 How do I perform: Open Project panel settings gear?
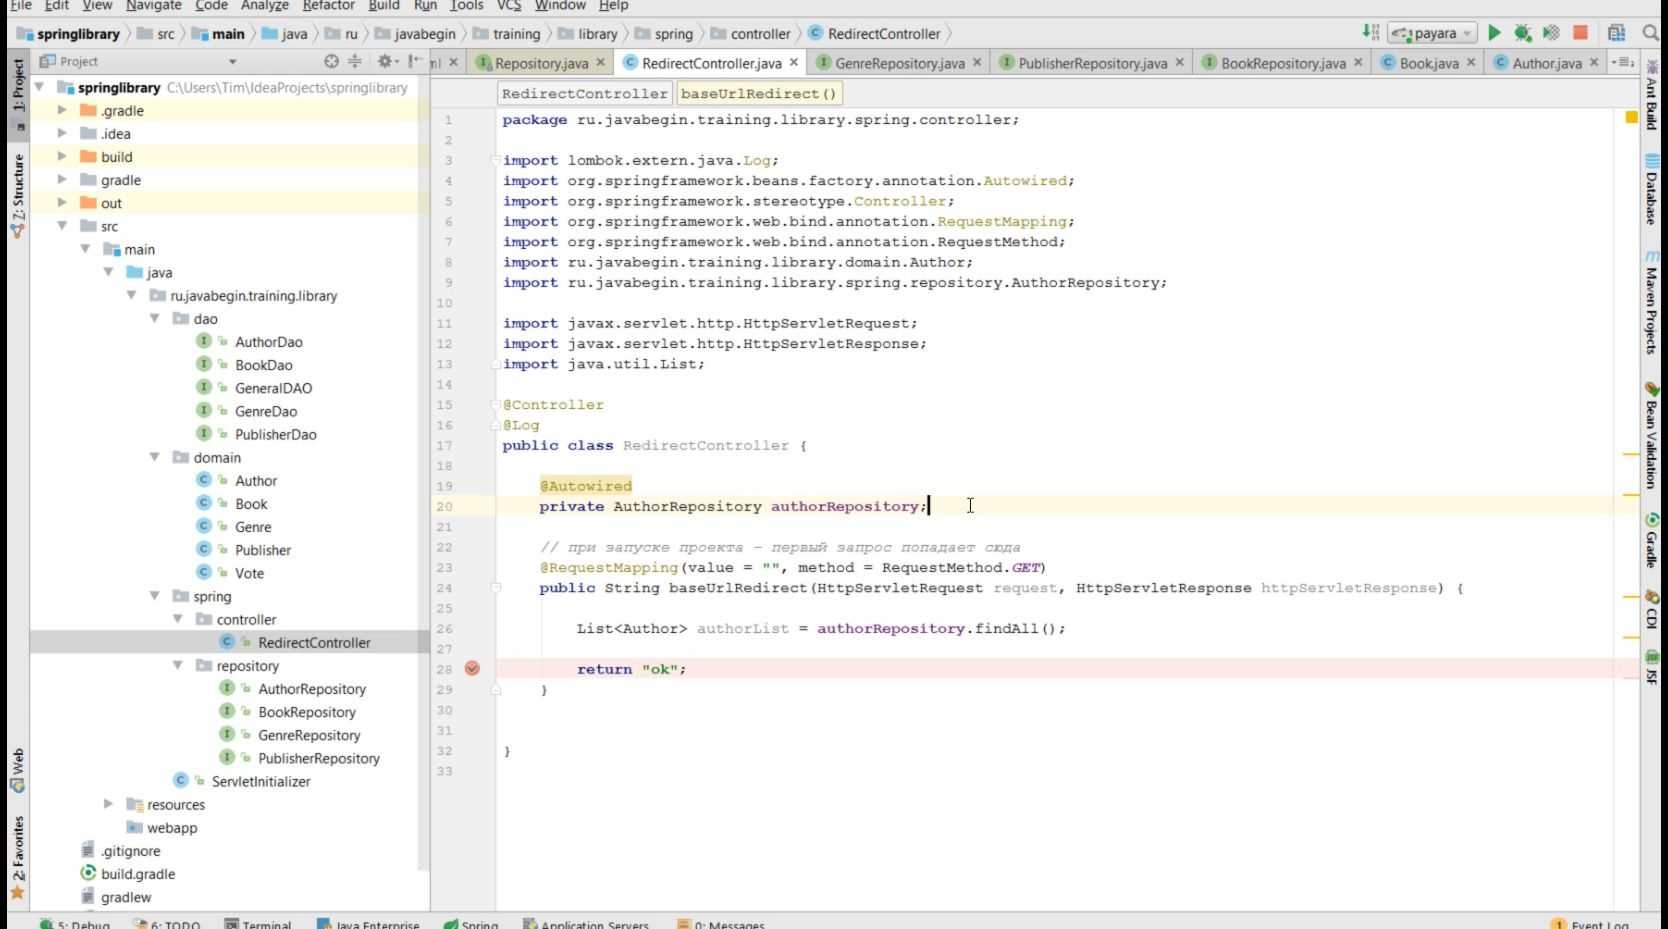click(385, 61)
